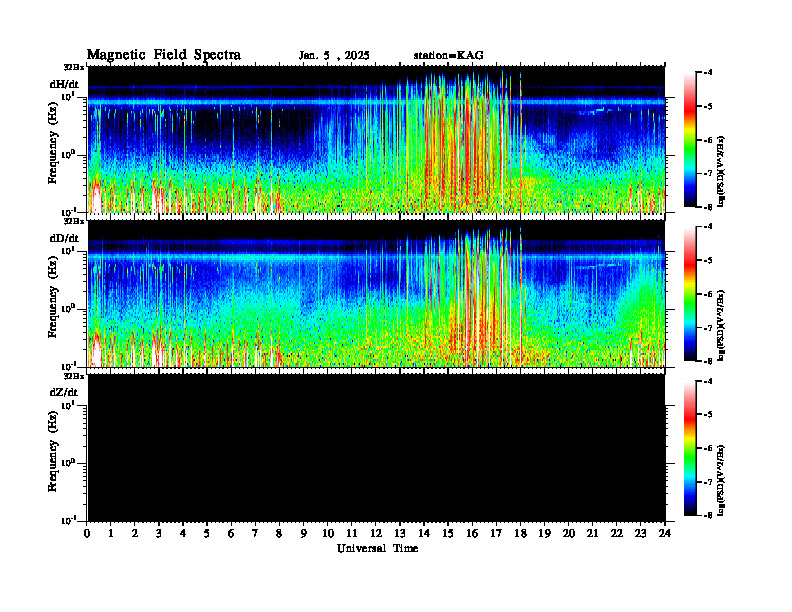Click the 'station=KAG' label
792x612 pixels.
coord(448,55)
